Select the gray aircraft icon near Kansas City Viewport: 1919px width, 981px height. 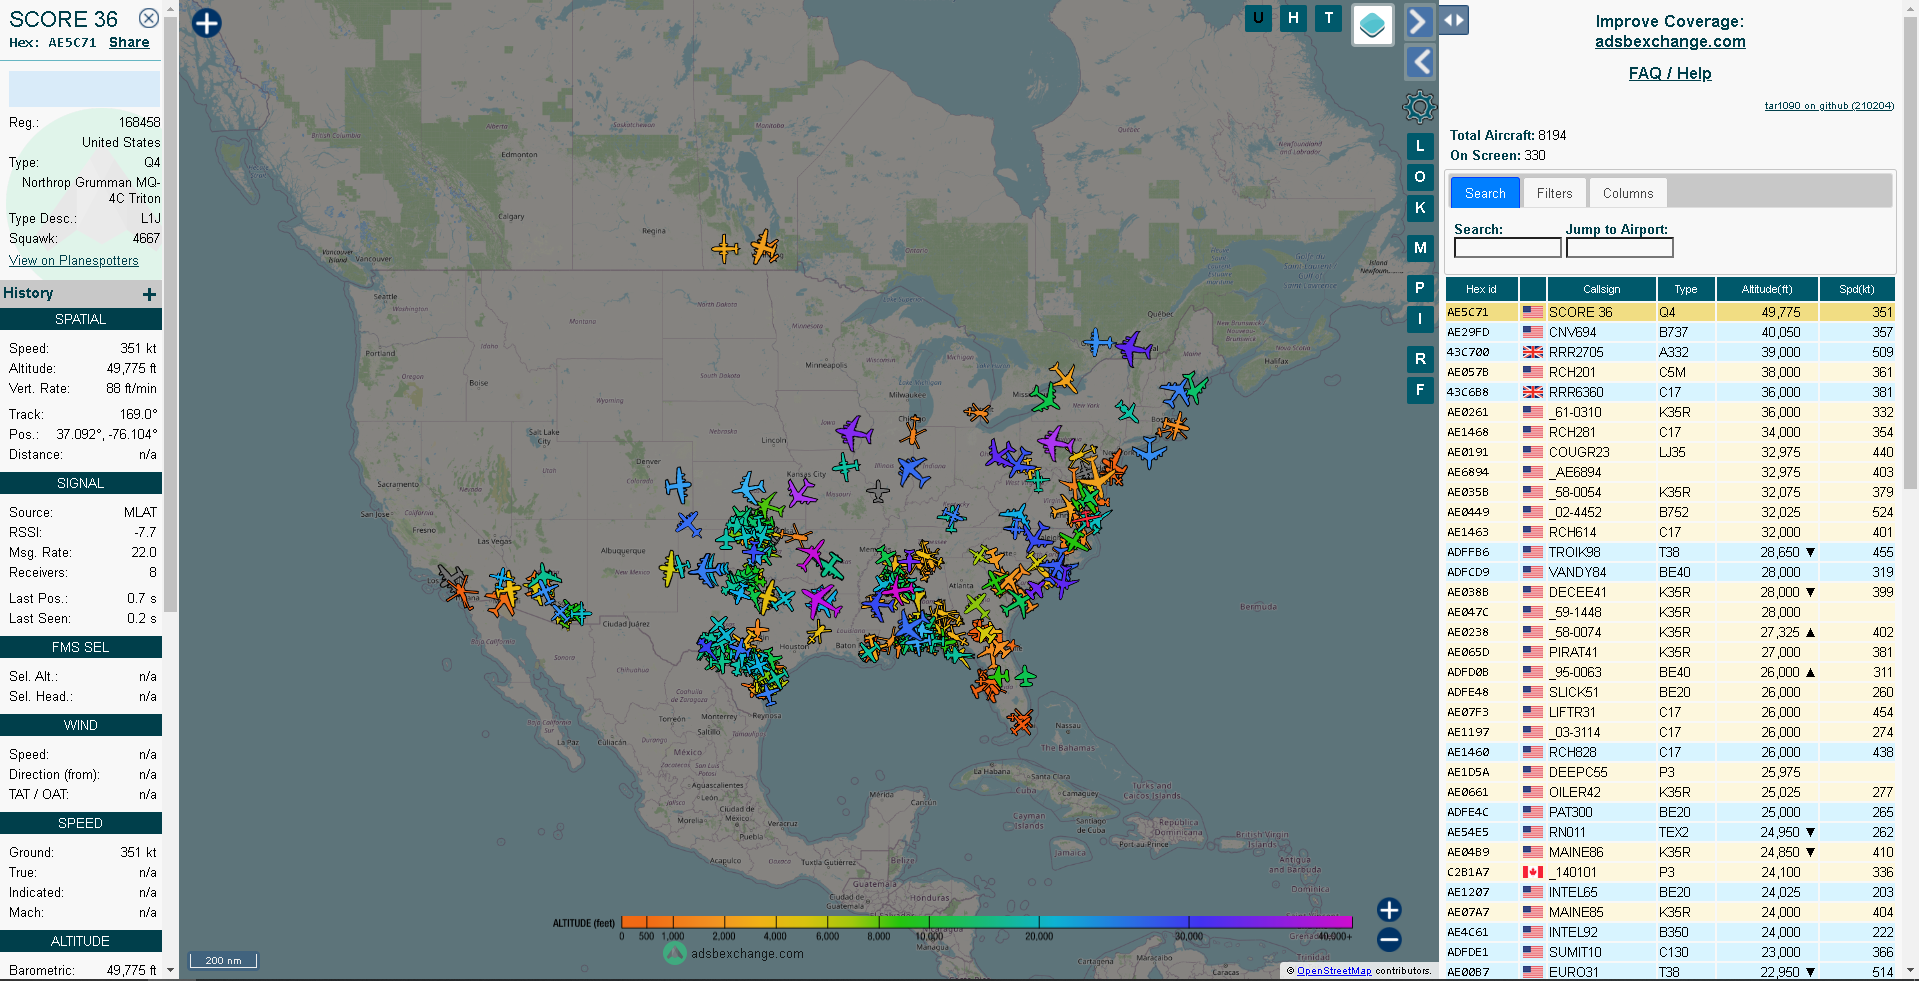(x=878, y=491)
